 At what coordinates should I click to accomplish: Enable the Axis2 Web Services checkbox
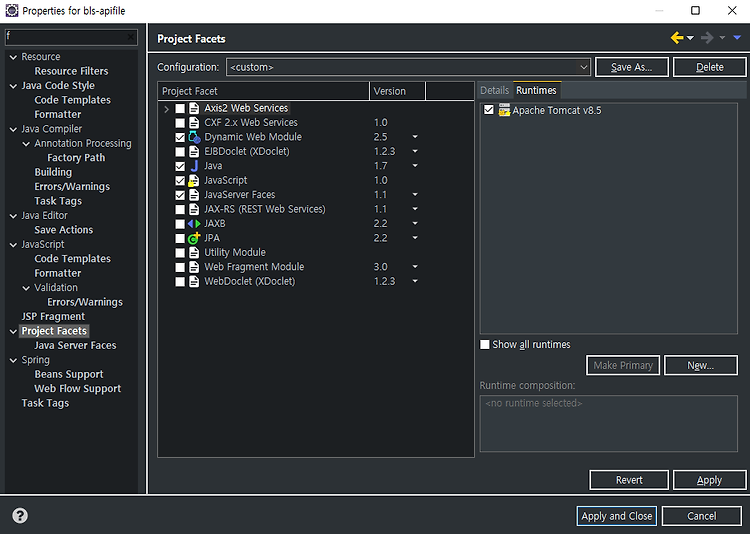coord(180,109)
